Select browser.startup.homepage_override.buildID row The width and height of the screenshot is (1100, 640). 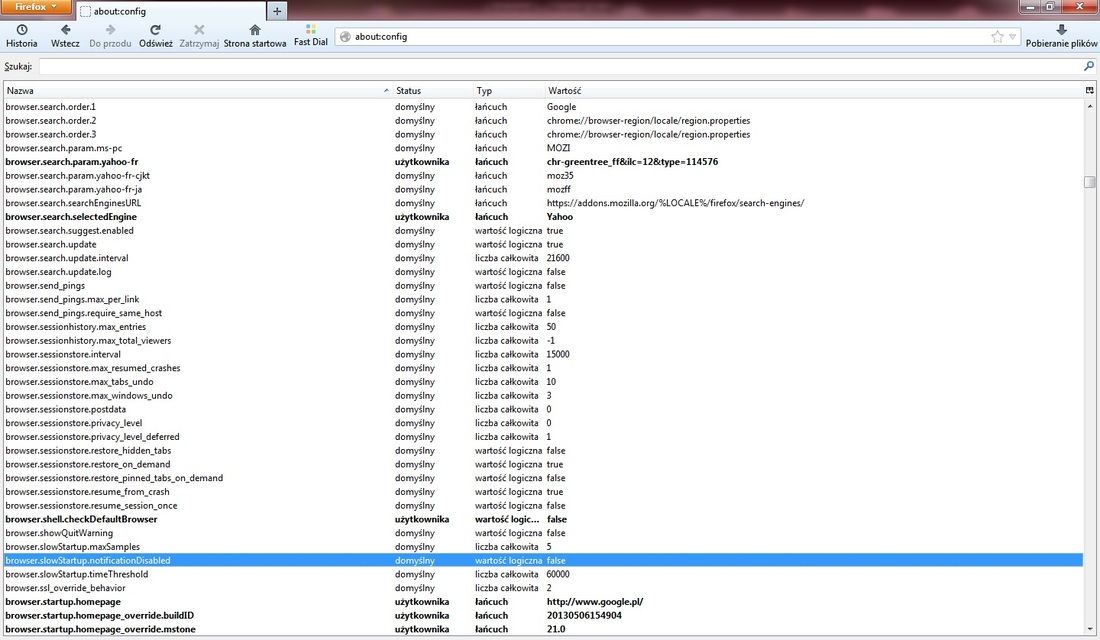[x=543, y=615]
